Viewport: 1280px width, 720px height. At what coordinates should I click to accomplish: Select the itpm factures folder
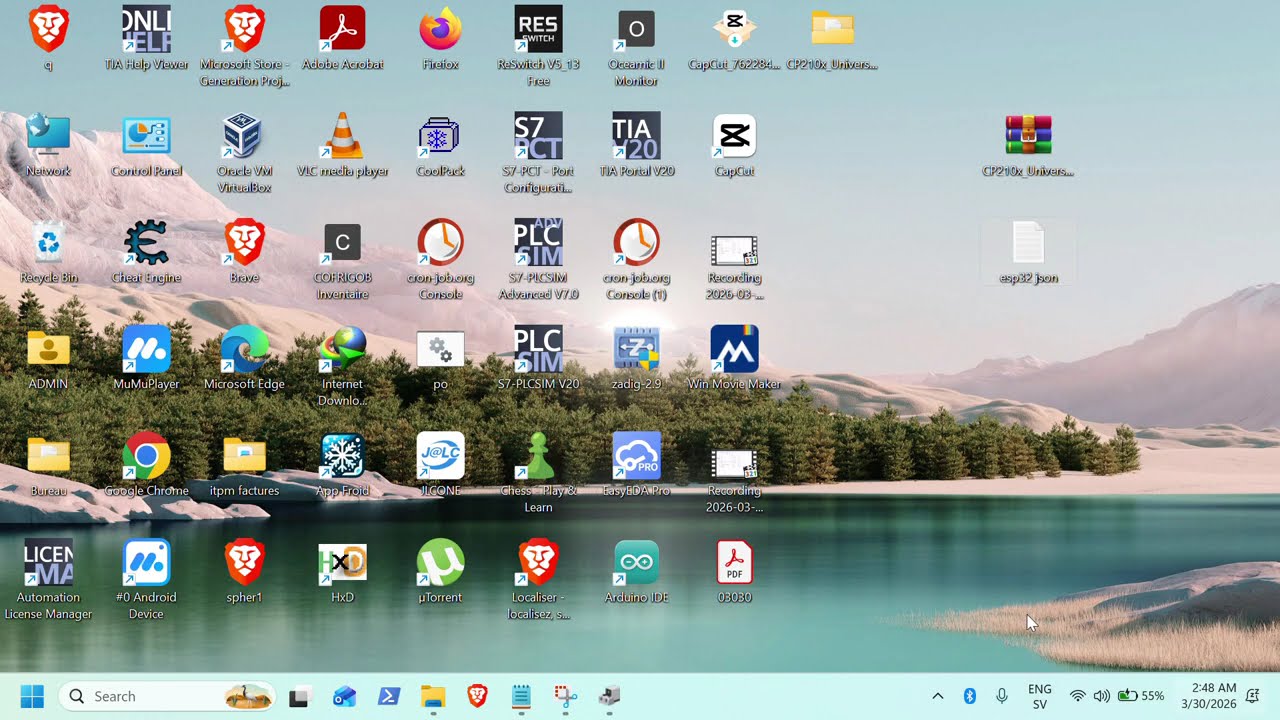point(244,465)
